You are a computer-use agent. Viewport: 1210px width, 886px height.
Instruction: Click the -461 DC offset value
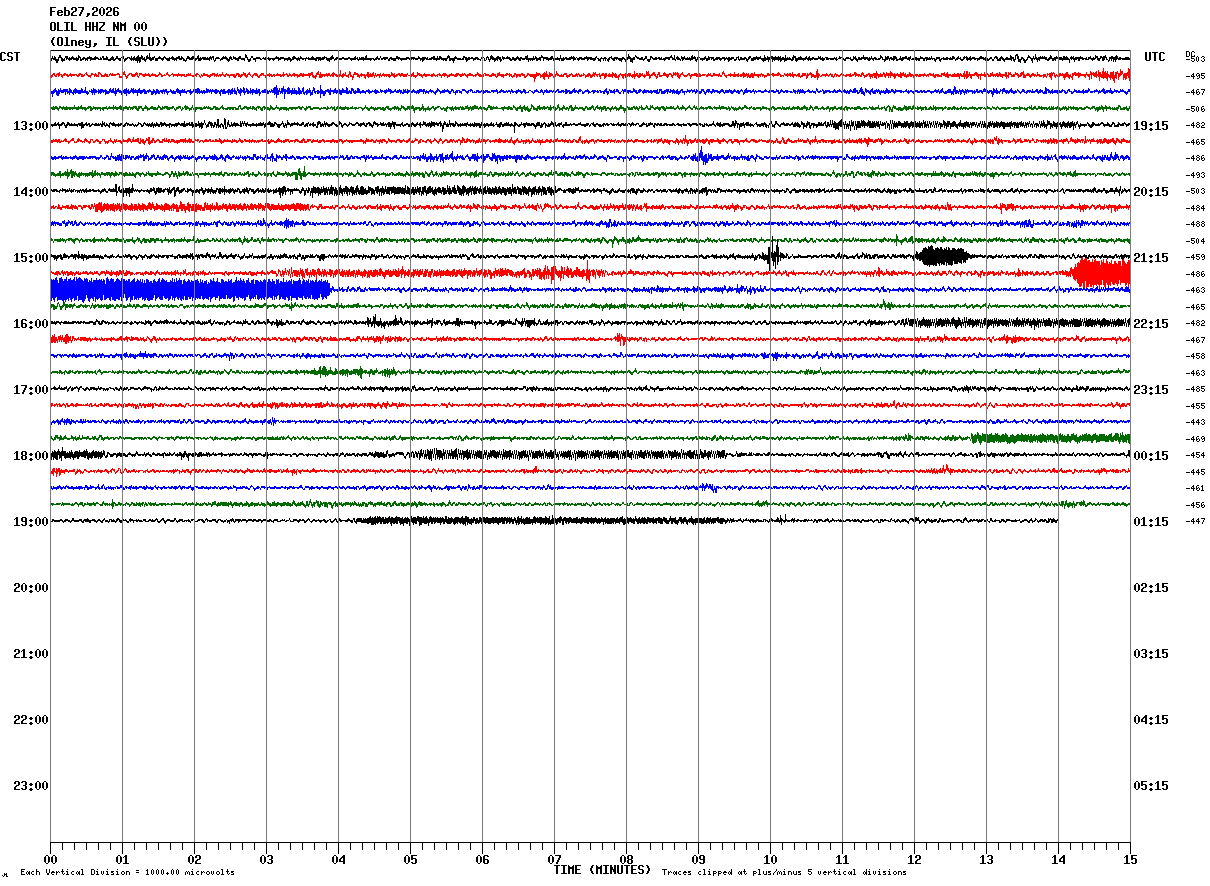pos(1195,488)
